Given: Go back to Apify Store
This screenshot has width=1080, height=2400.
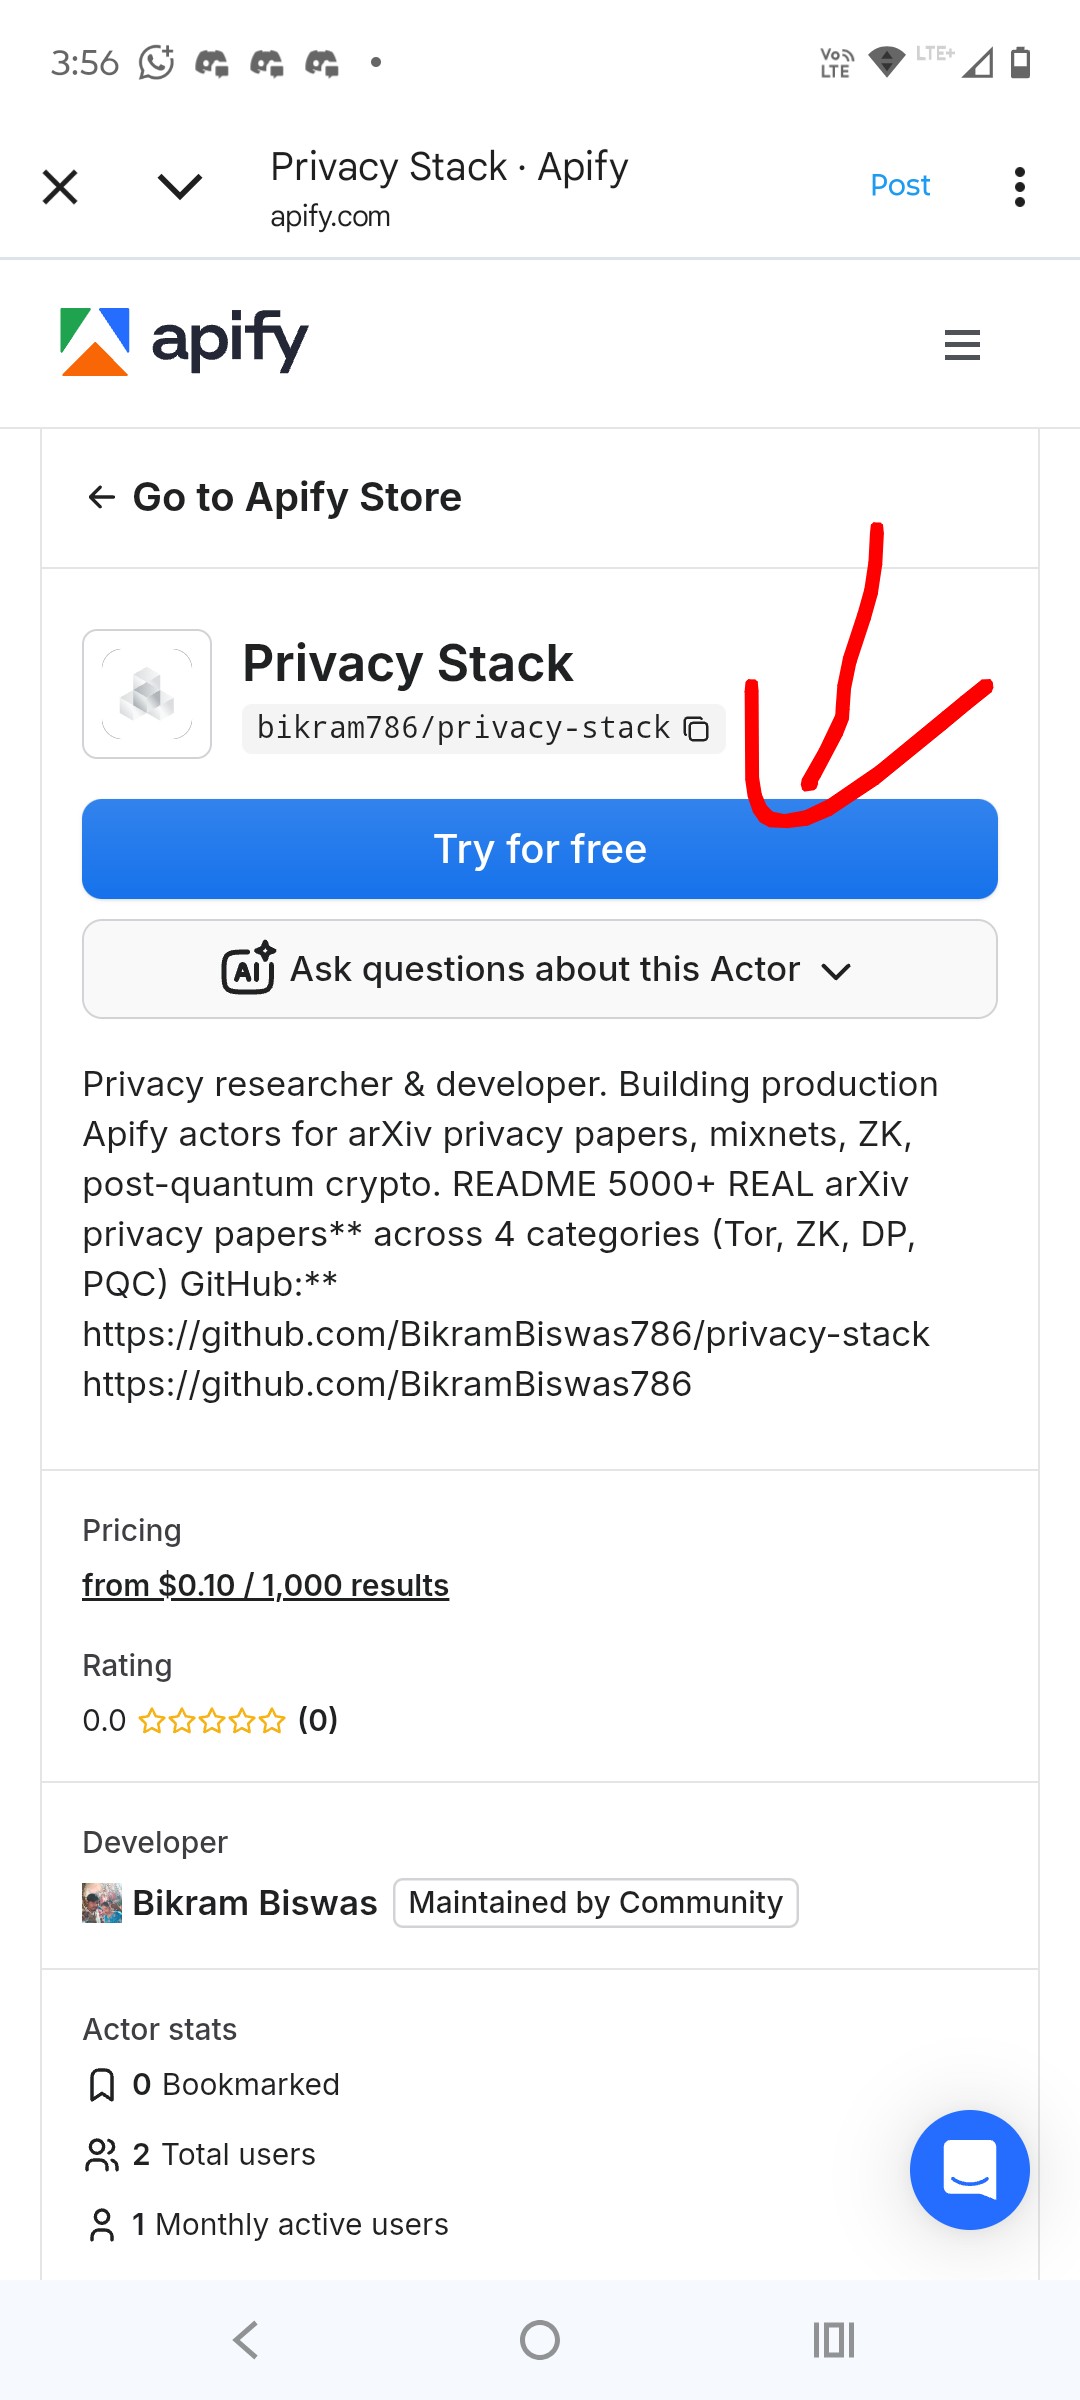Looking at the screenshot, I should tap(275, 497).
